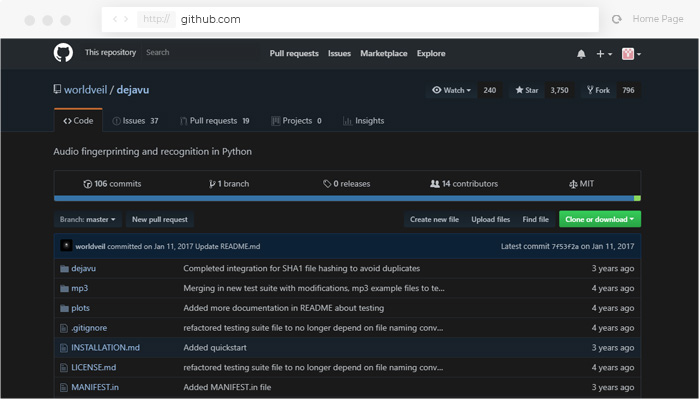The width and height of the screenshot is (700, 400).
Task: Click the .gitignore file icon
Action: tap(64, 328)
